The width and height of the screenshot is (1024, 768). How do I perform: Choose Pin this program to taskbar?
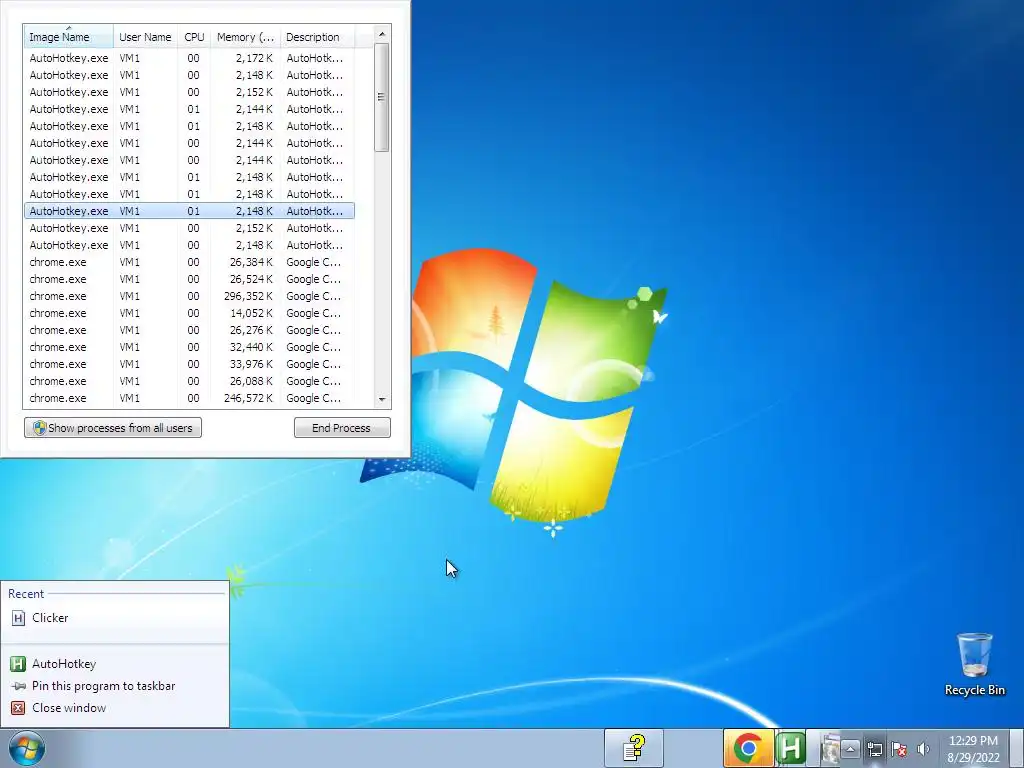pos(115,686)
